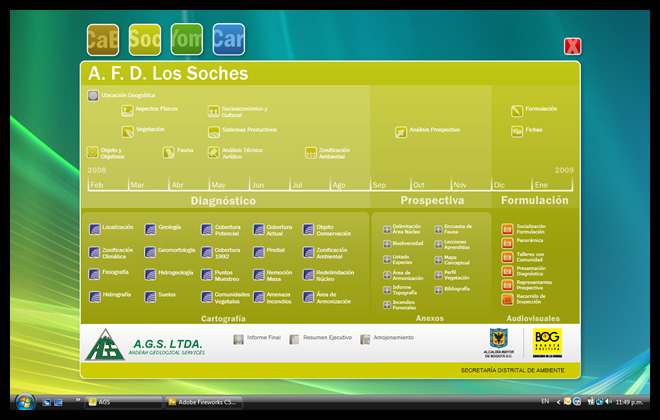Close the application with red X

572,46
